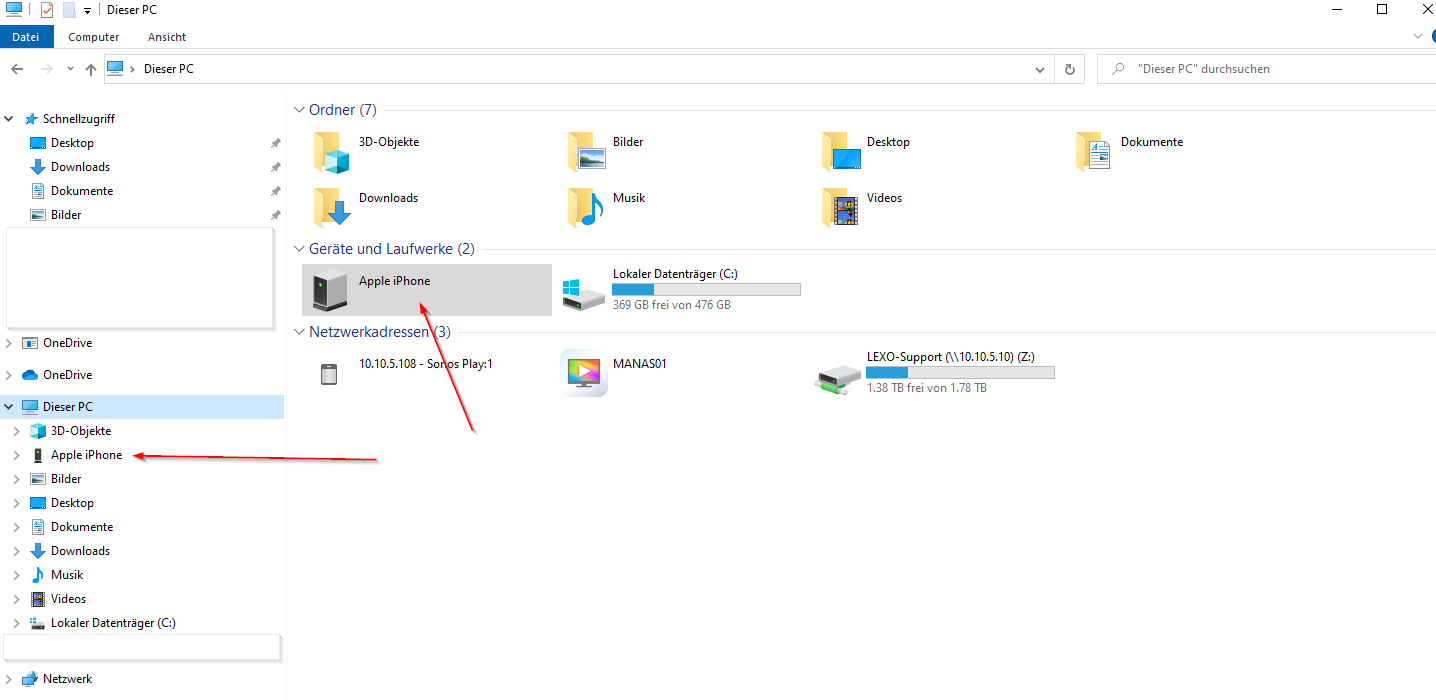
Task: Expand Apple iPhone in the navigation tree
Action: point(17,455)
